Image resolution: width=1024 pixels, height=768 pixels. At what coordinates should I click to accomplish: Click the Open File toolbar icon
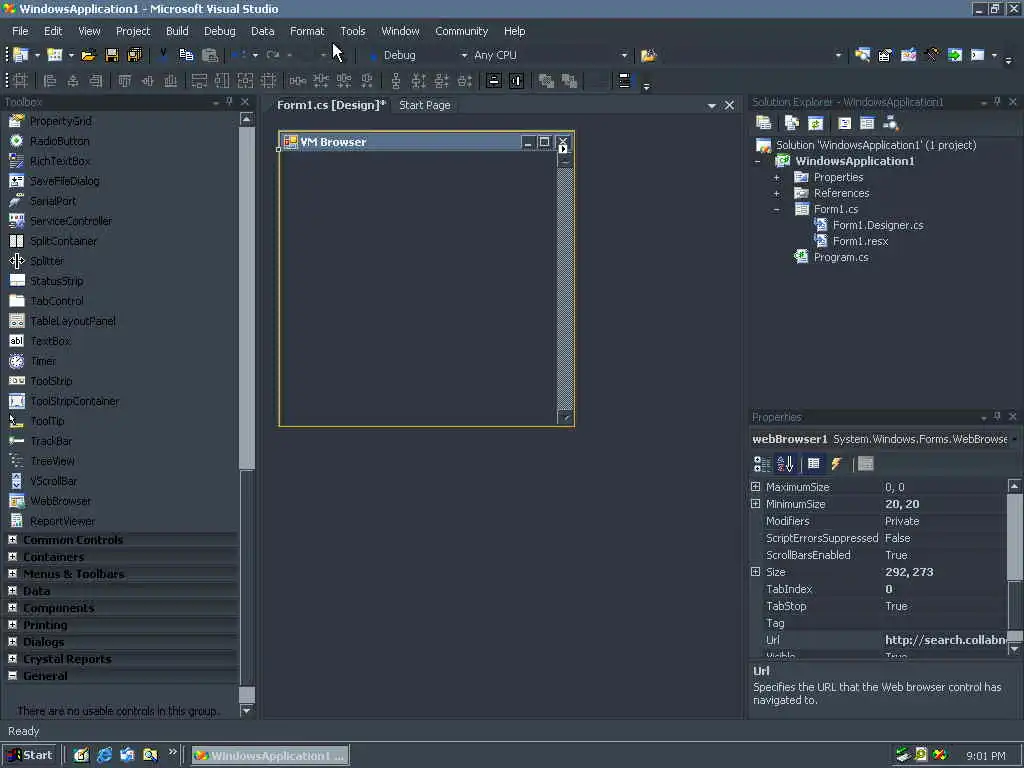(88, 56)
